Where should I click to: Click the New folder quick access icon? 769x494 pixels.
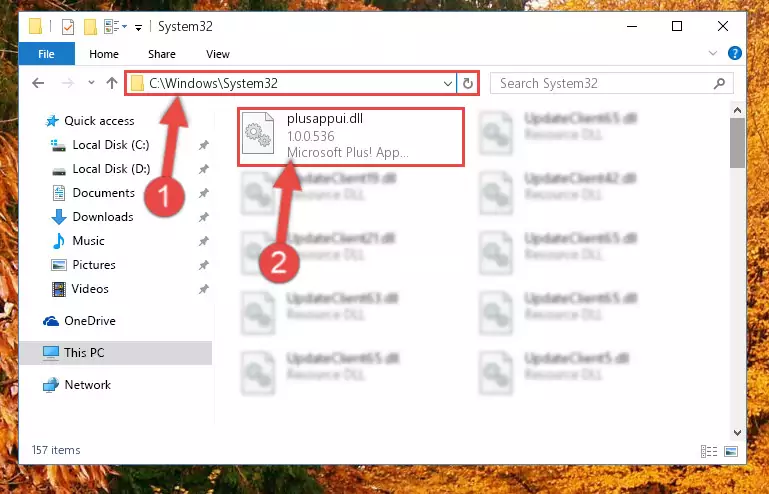coord(90,26)
